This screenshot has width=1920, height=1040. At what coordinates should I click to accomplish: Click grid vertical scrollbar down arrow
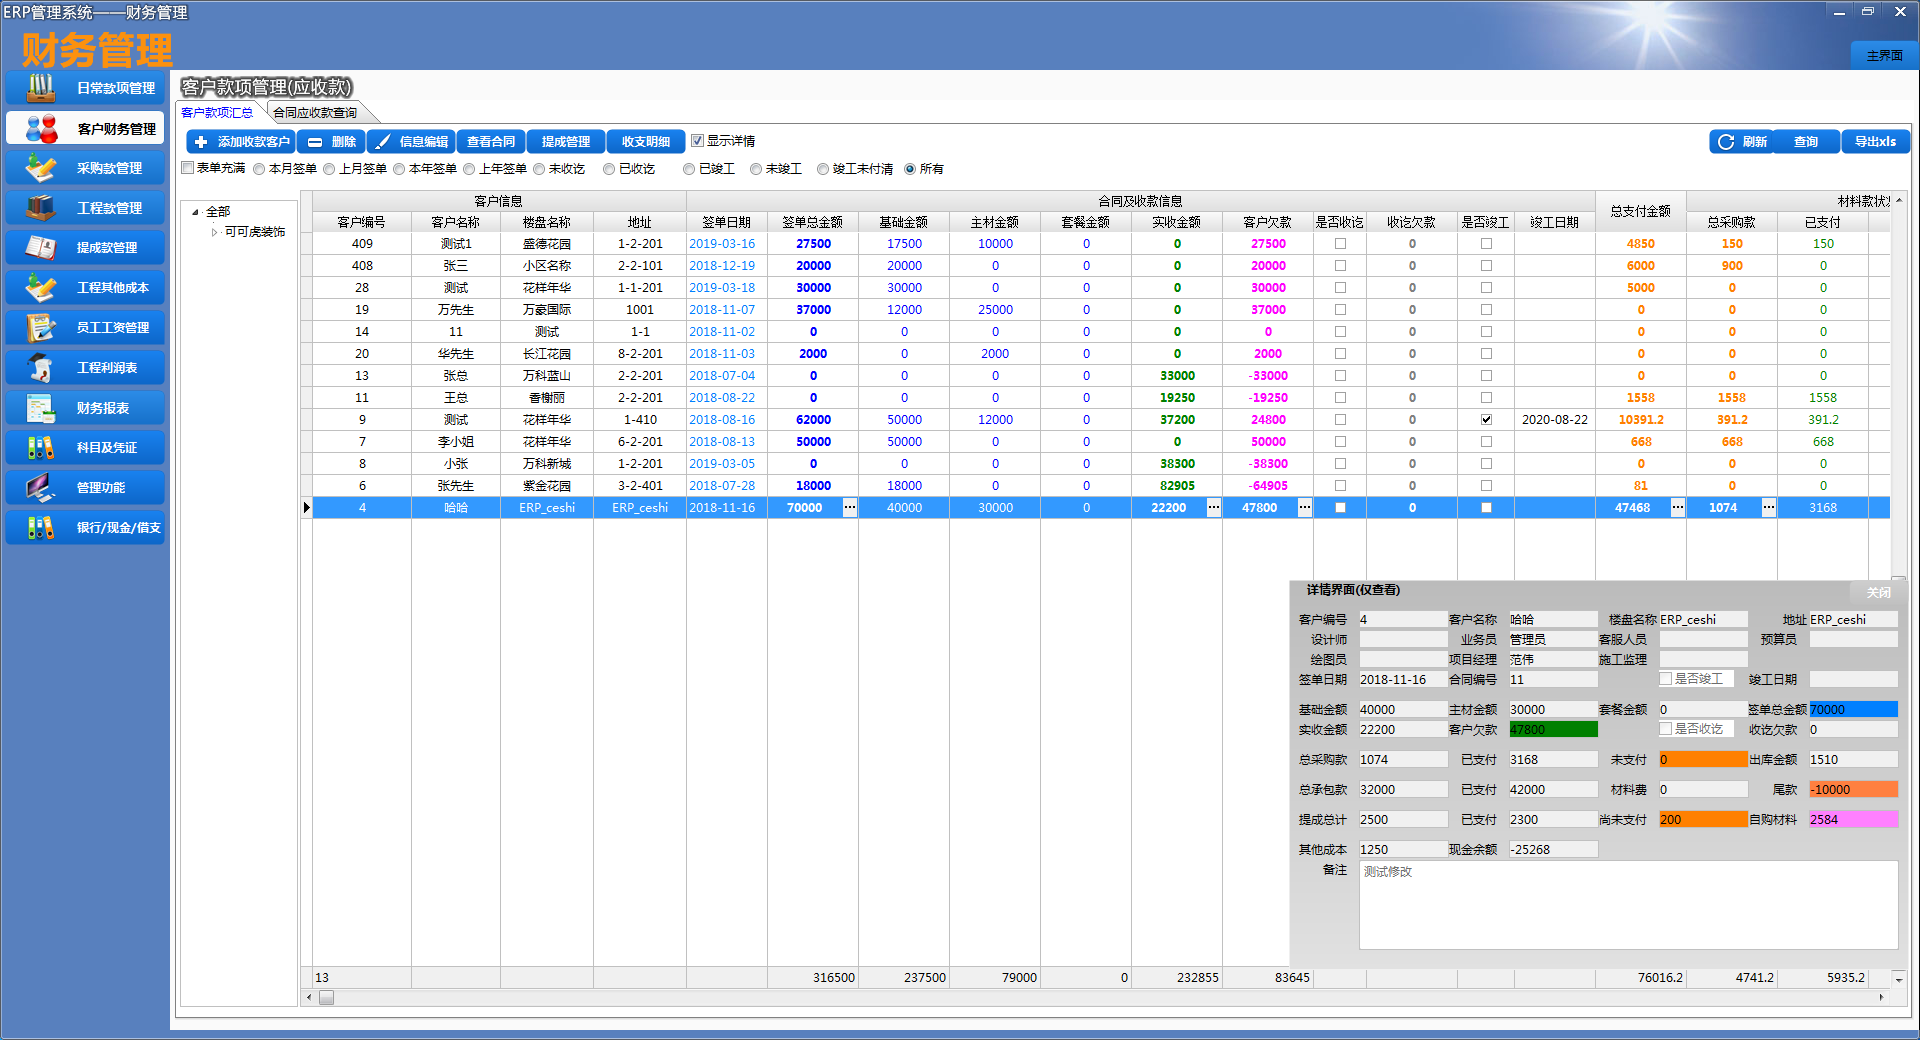pyautogui.click(x=1898, y=979)
